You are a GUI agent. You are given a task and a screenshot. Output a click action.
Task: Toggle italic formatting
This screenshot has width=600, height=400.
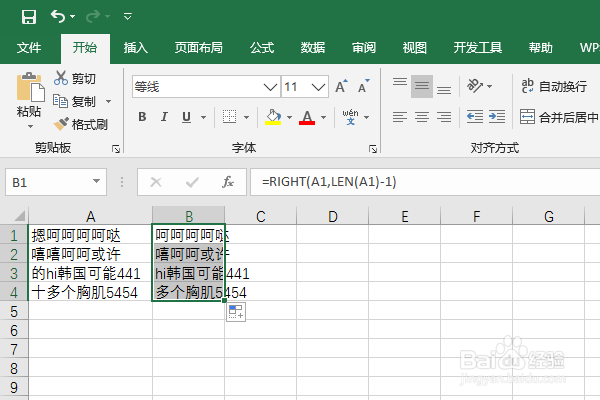[164, 117]
